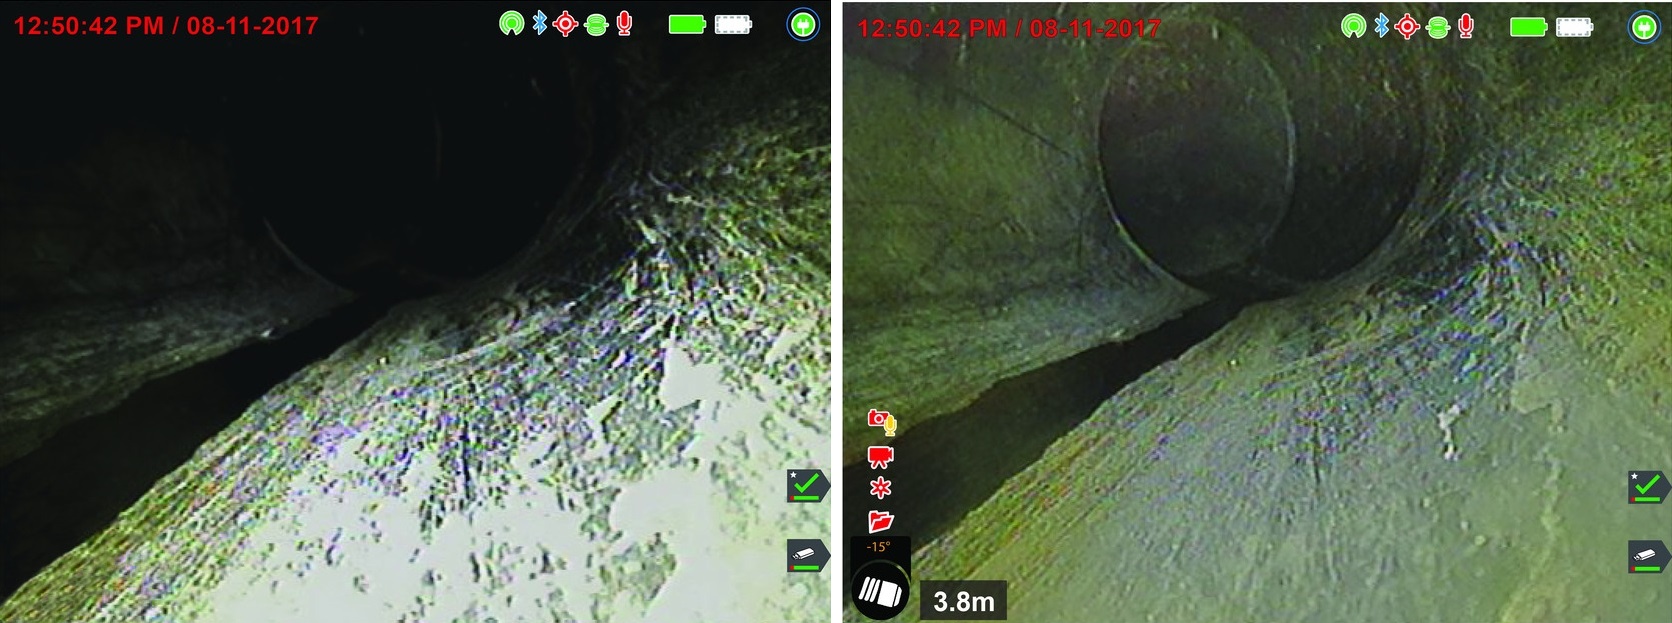Select the USB drive storage tag in the darker frame
Viewport: 1672px width, 623px height.
(807, 555)
